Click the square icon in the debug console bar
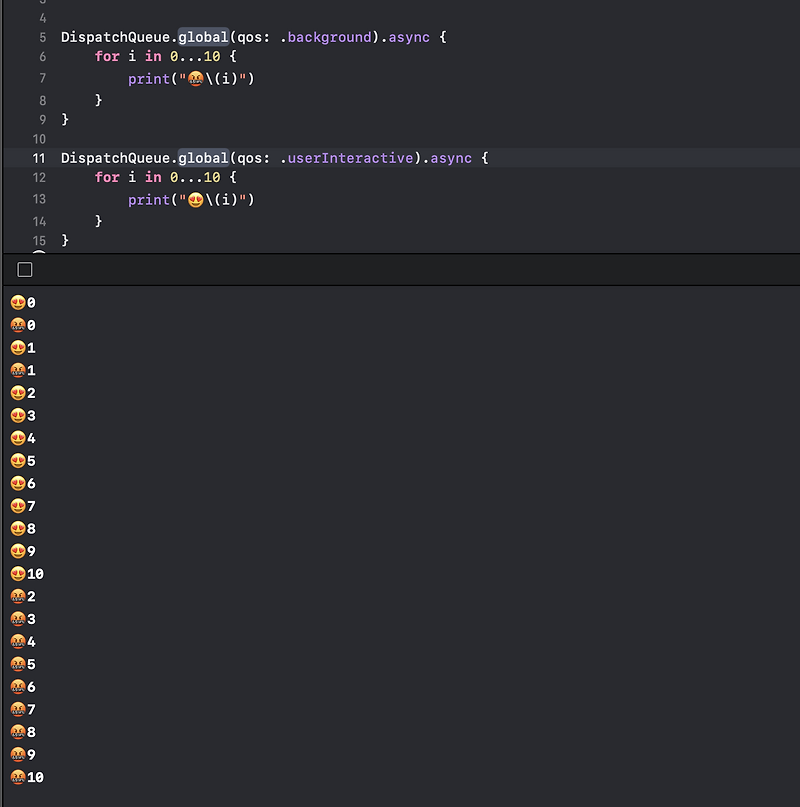This screenshot has width=800, height=807. 23,269
